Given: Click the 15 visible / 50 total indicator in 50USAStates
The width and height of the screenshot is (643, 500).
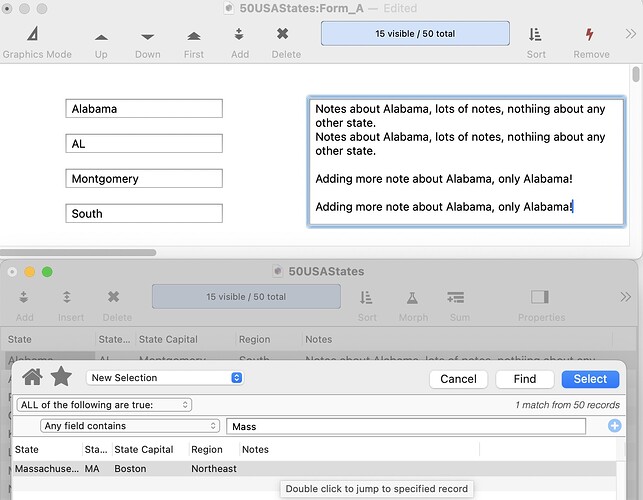Looking at the screenshot, I should [246, 297].
